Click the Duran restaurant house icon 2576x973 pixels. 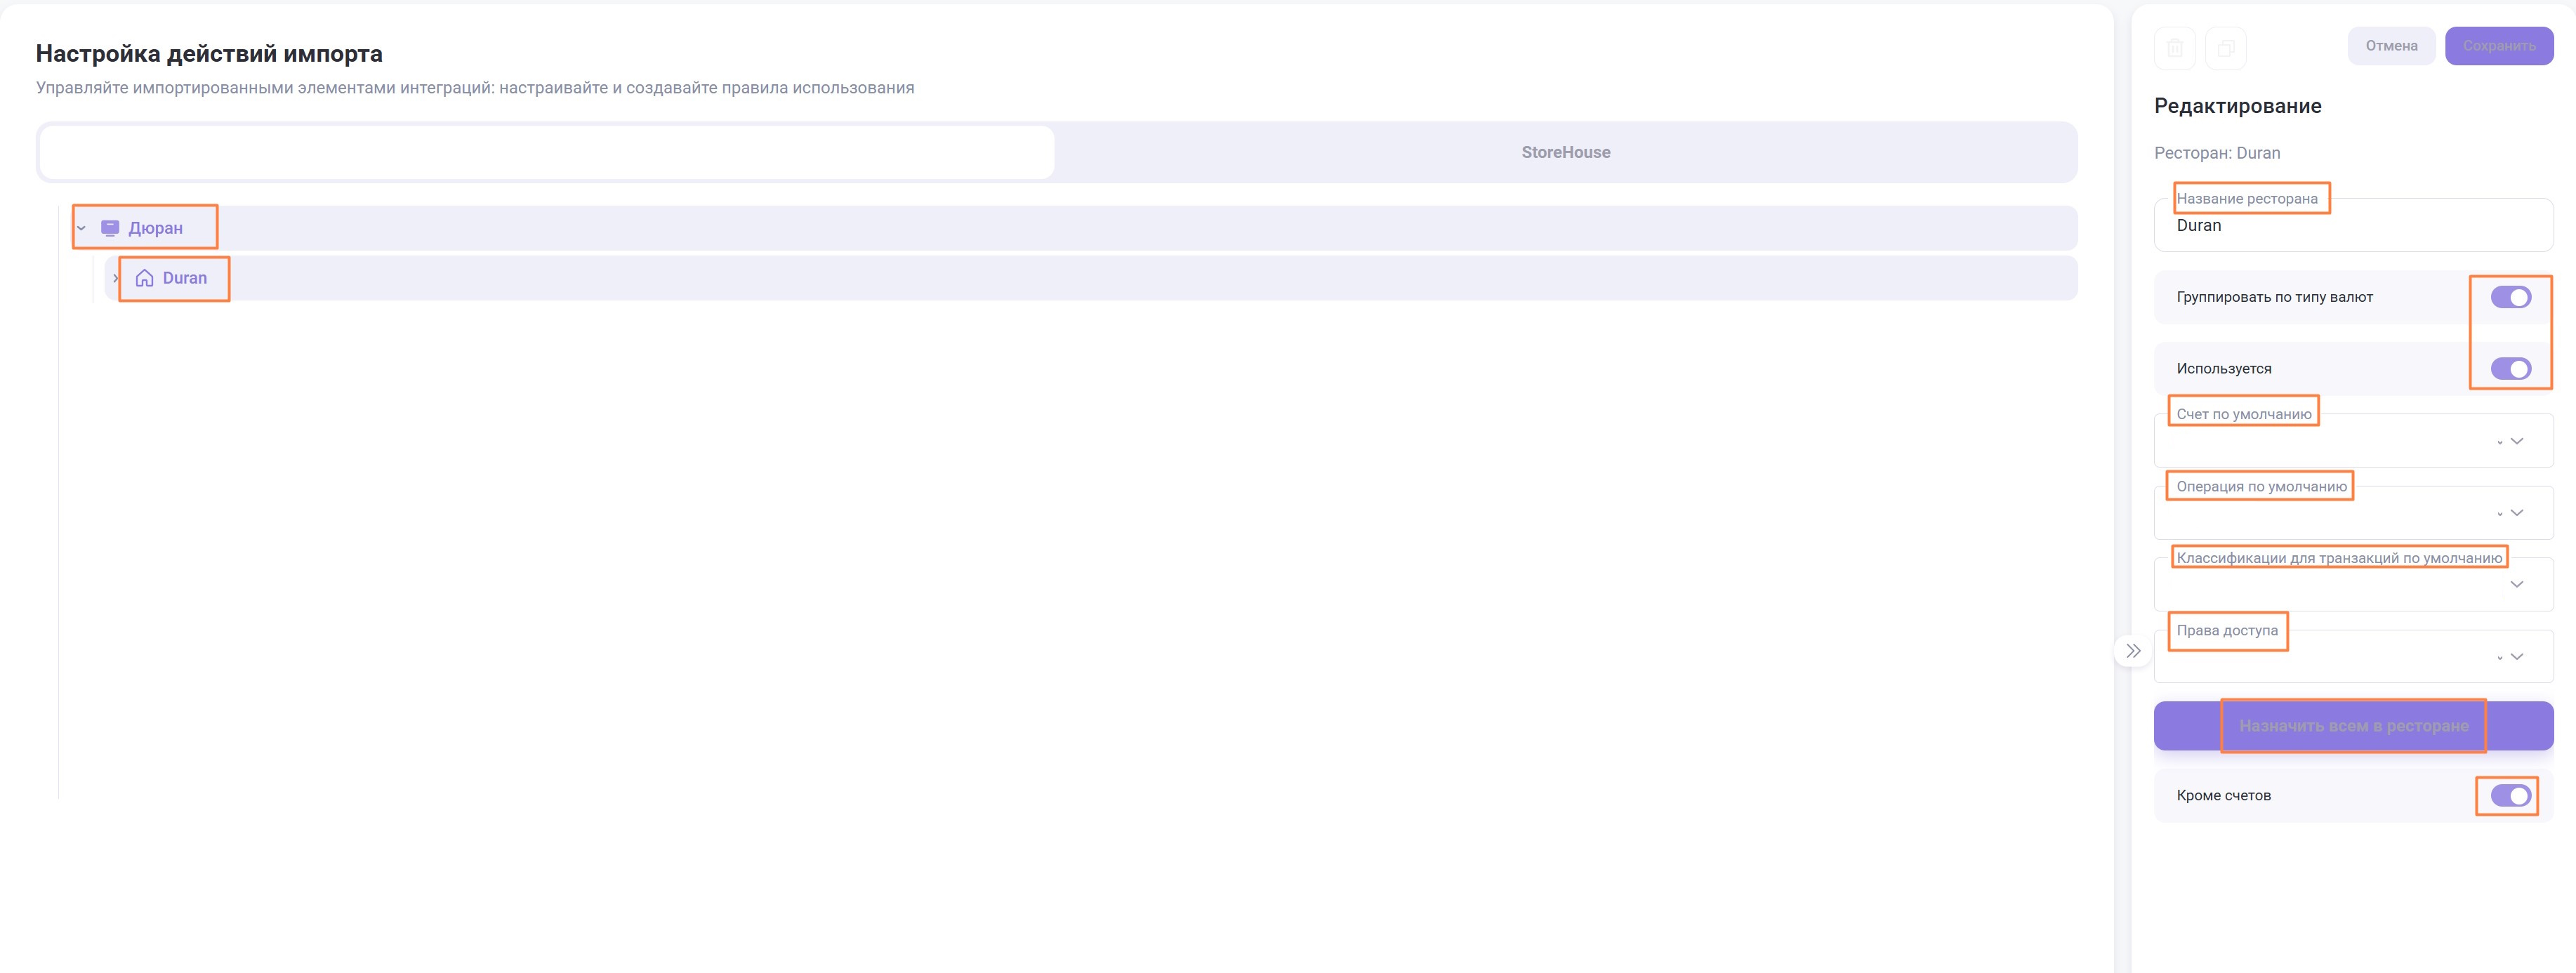[x=145, y=278]
